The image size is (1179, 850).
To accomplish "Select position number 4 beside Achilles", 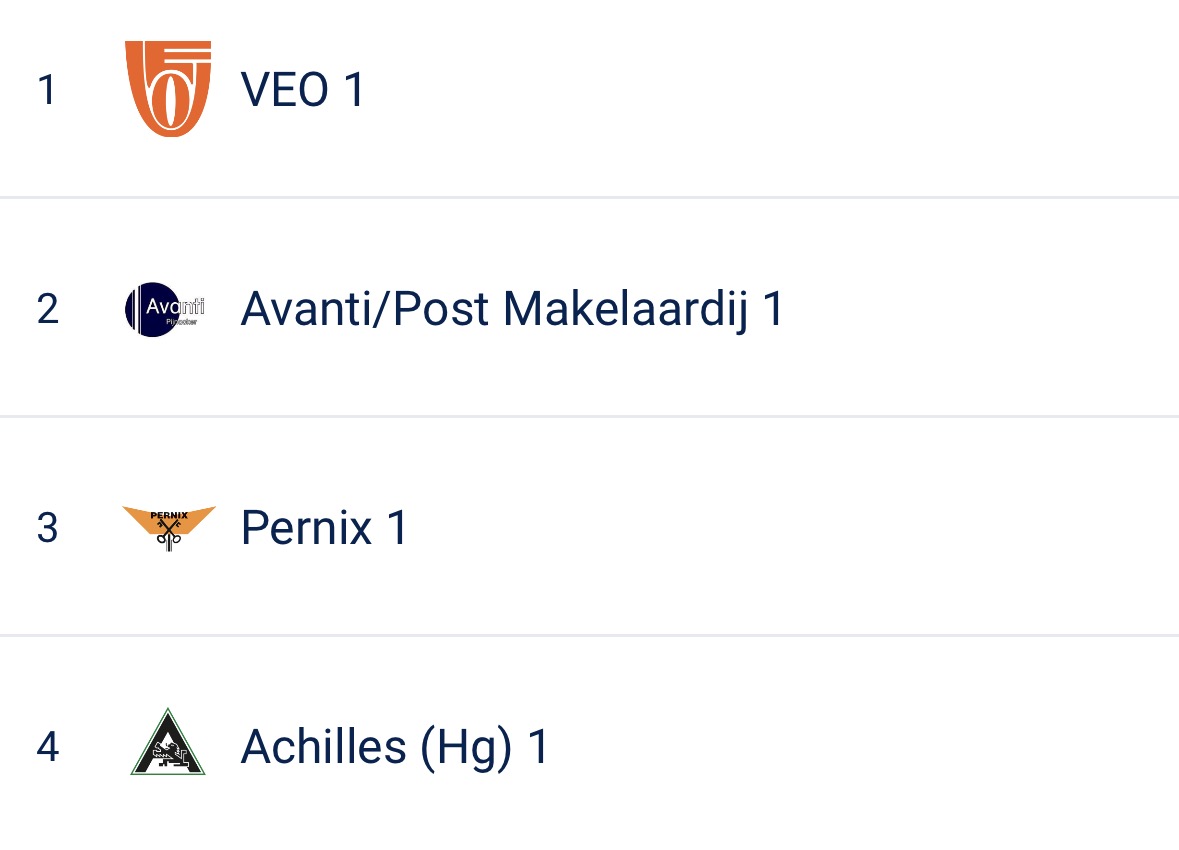I will [x=47, y=747].
